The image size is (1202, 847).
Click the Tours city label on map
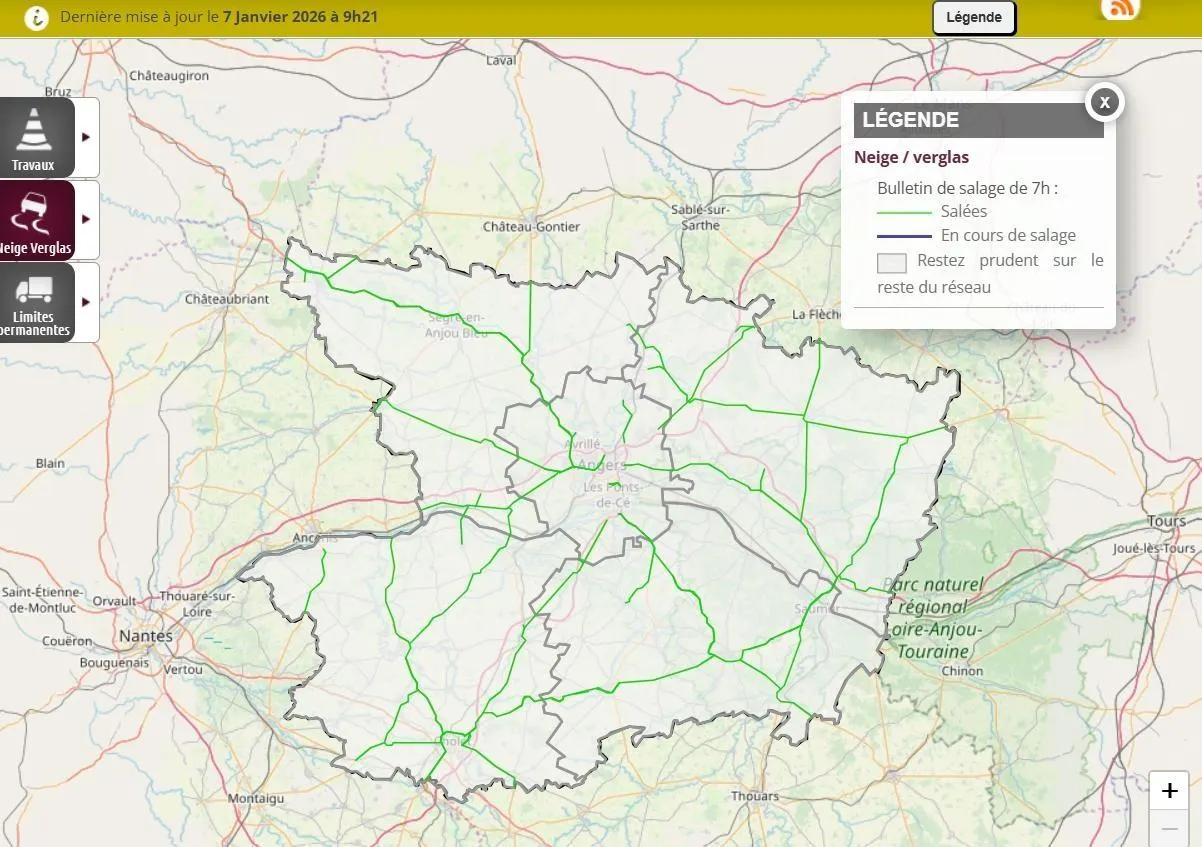click(1166, 521)
